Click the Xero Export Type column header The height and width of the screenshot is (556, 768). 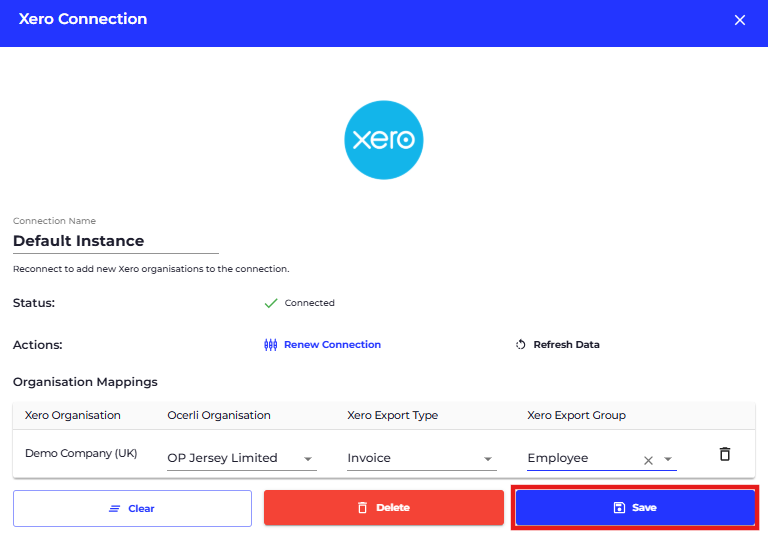click(392, 415)
